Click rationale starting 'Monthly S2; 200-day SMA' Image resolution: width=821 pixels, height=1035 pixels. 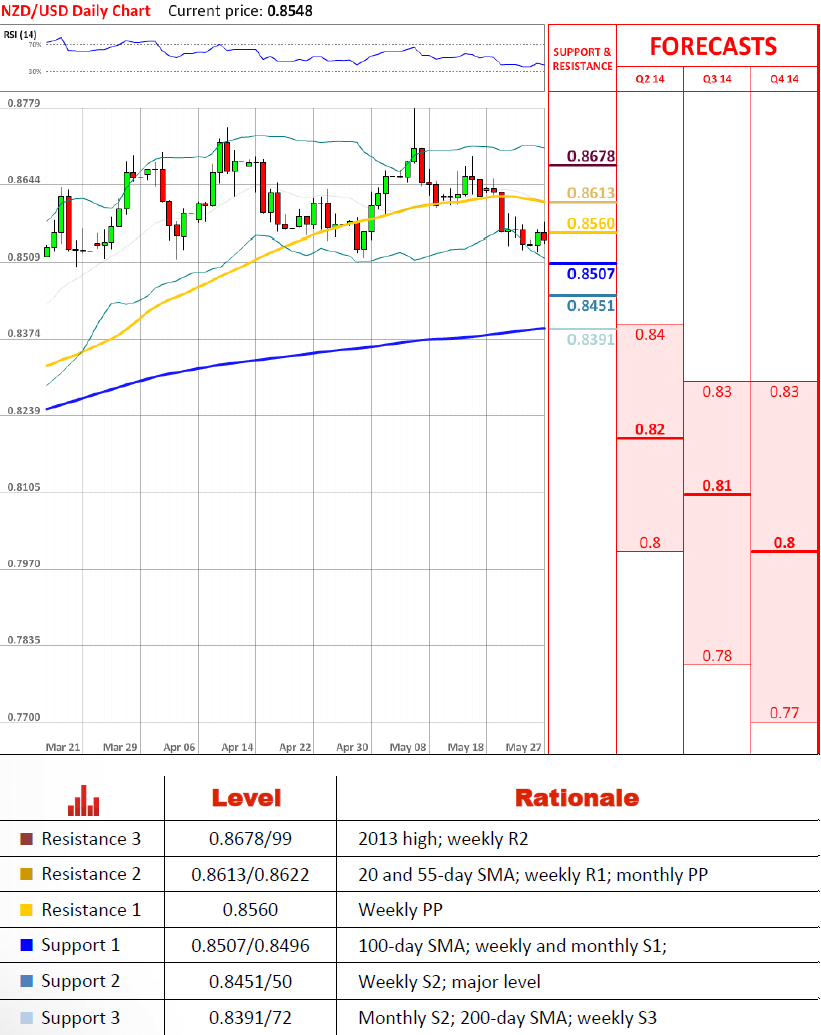(x=508, y=1018)
